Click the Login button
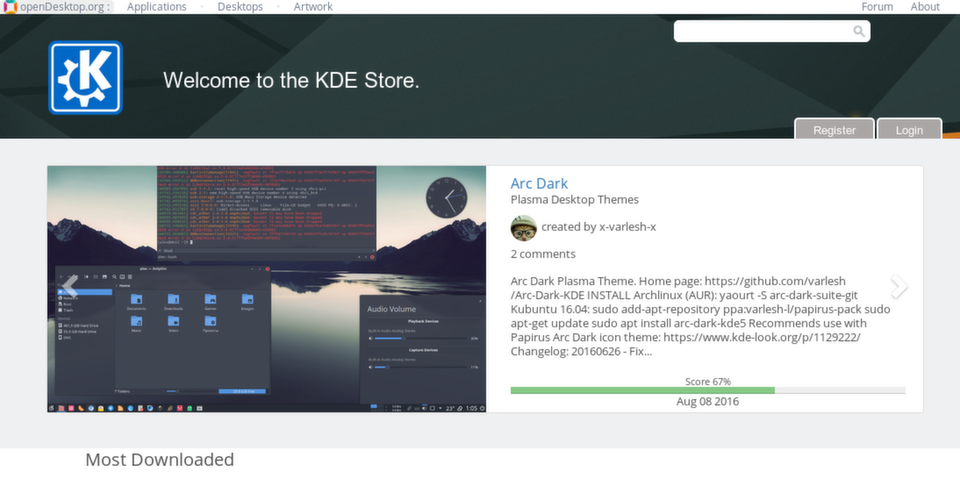Screen dimensions: 960x479 (909, 129)
